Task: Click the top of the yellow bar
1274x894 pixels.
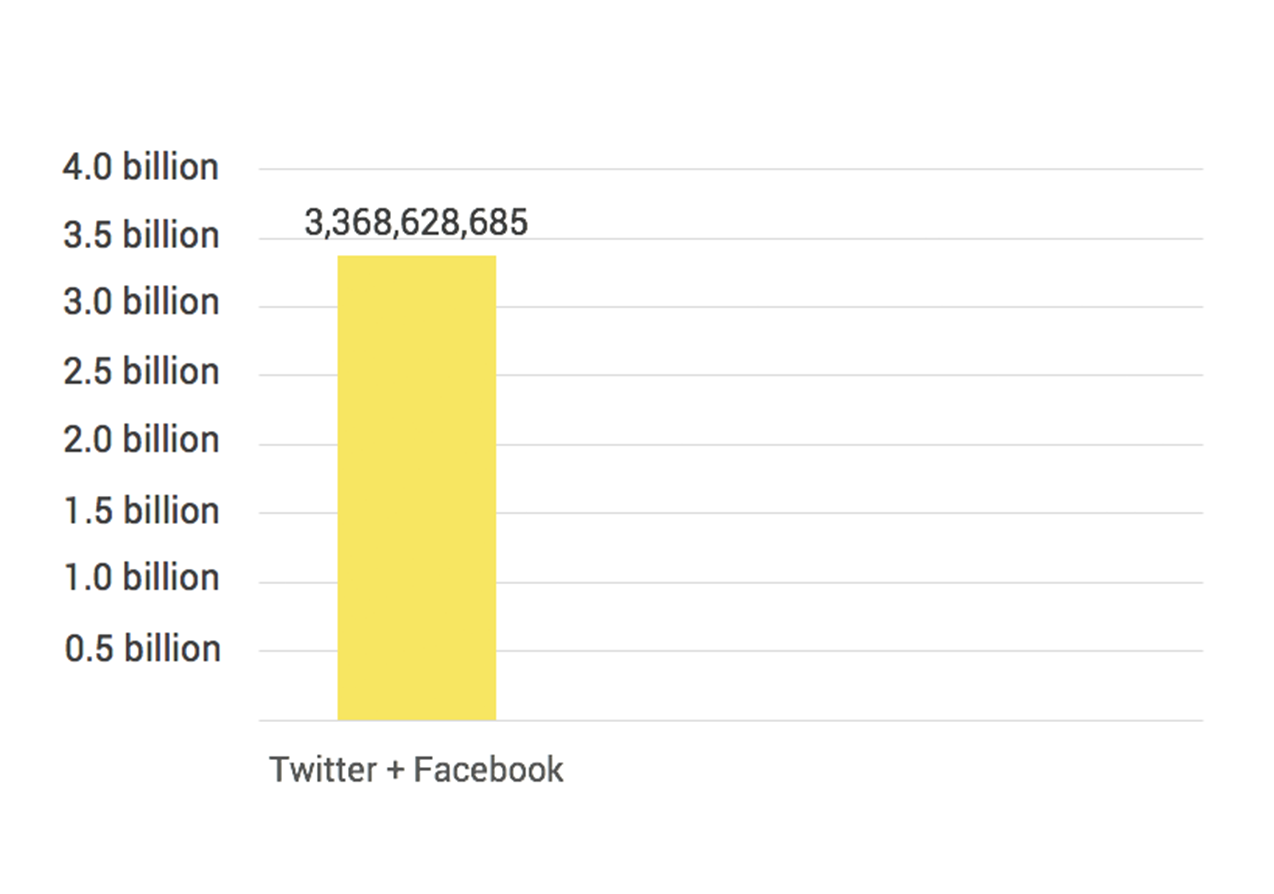Action: click(x=416, y=258)
